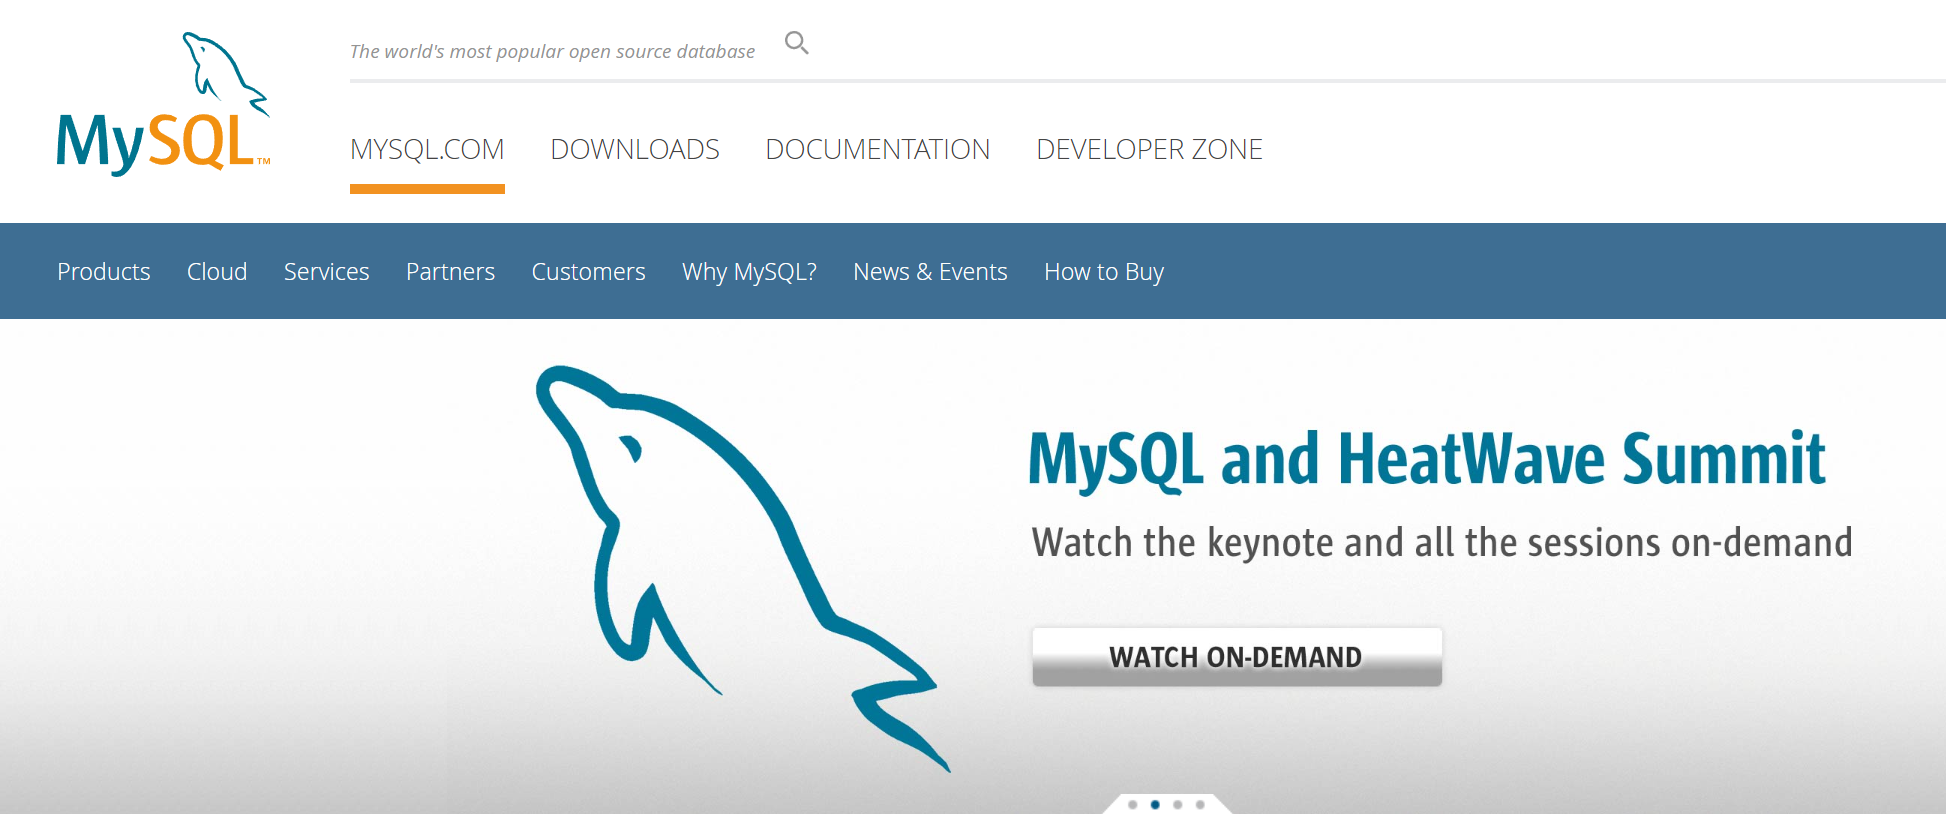
Task: Go to the DOWNLOADS tab
Action: click(x=635, y=149)
